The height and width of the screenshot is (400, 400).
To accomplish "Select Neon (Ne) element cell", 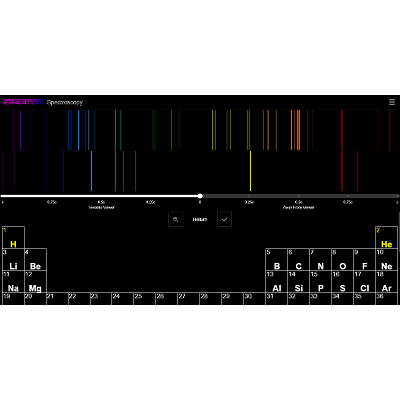I will coord(386,259).
